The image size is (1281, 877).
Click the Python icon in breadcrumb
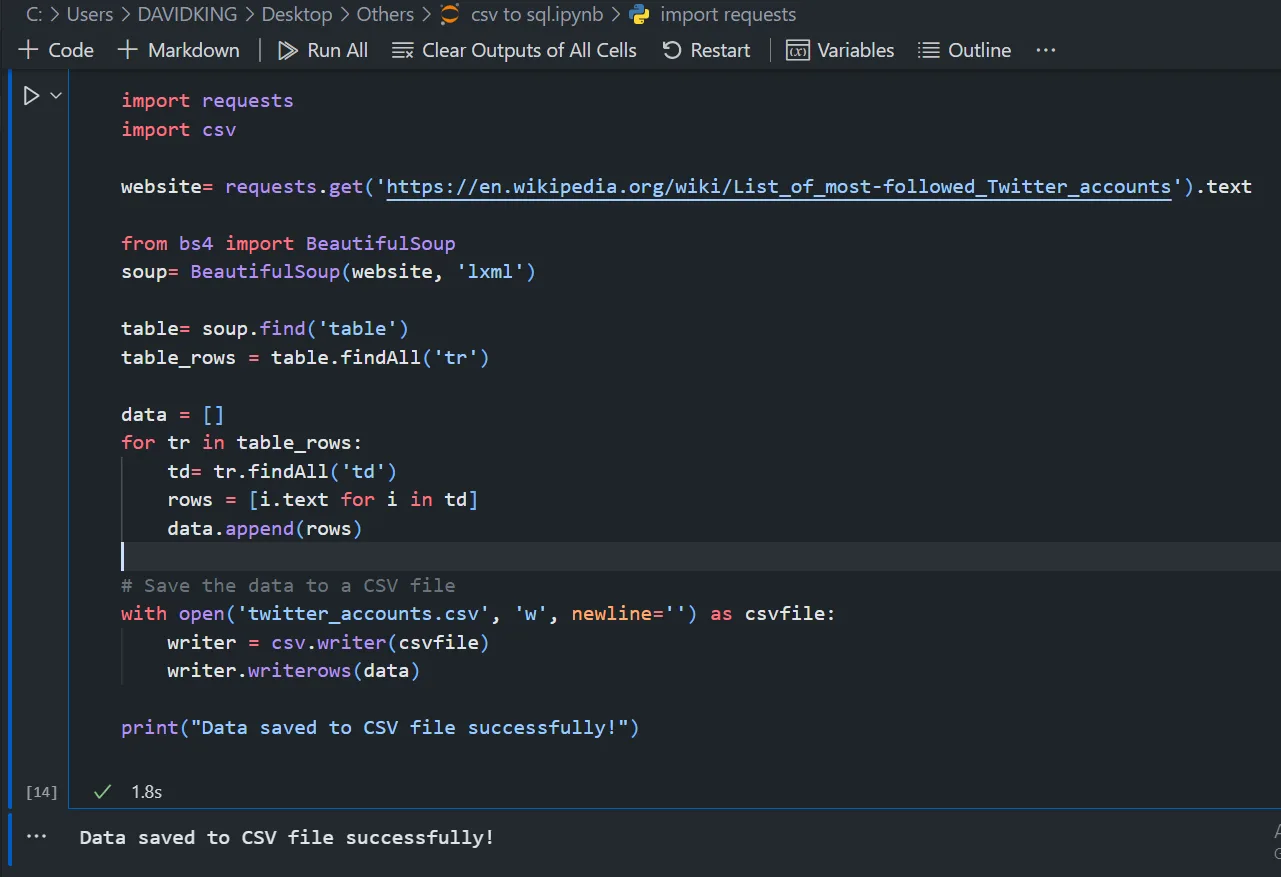click(640, 15)
